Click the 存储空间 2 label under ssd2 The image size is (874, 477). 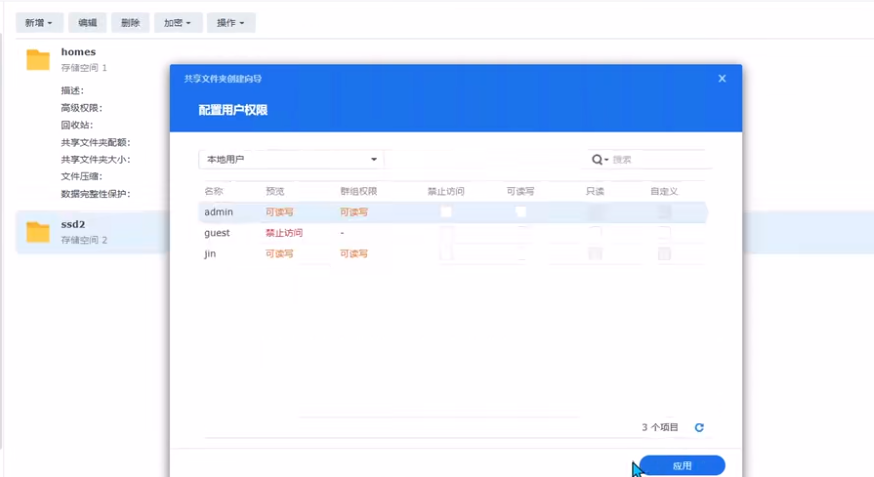84,240
